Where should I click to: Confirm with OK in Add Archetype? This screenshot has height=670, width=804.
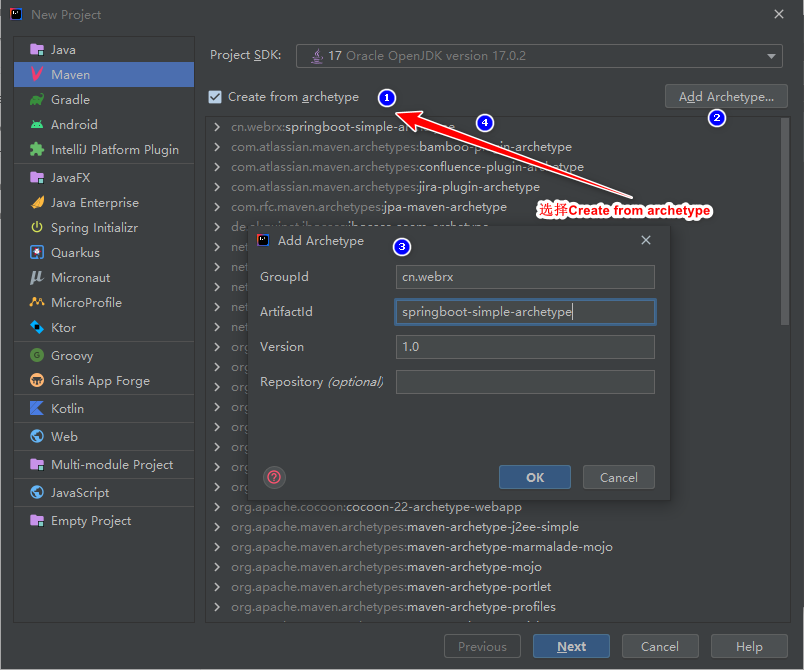[535, 477]
